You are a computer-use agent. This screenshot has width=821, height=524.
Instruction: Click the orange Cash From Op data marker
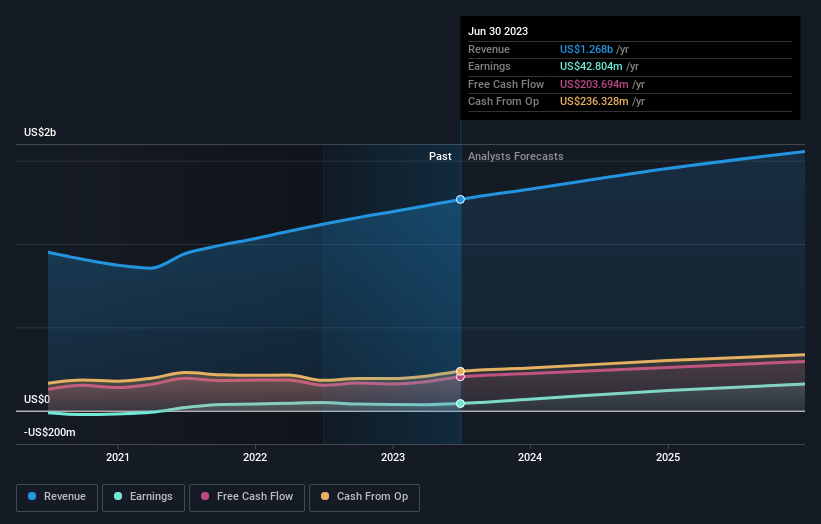(x=460, y=371)
